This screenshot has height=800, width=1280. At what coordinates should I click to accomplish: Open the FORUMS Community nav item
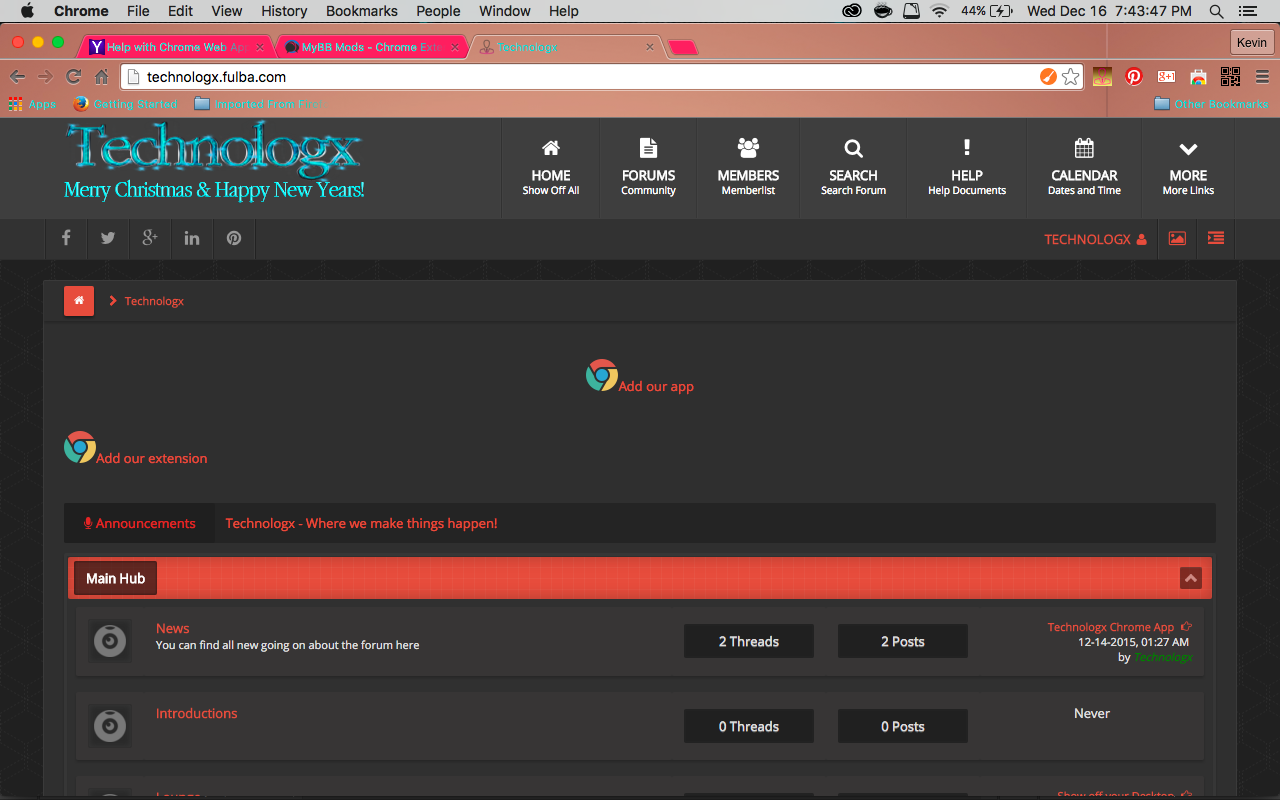tap(649, 168)
